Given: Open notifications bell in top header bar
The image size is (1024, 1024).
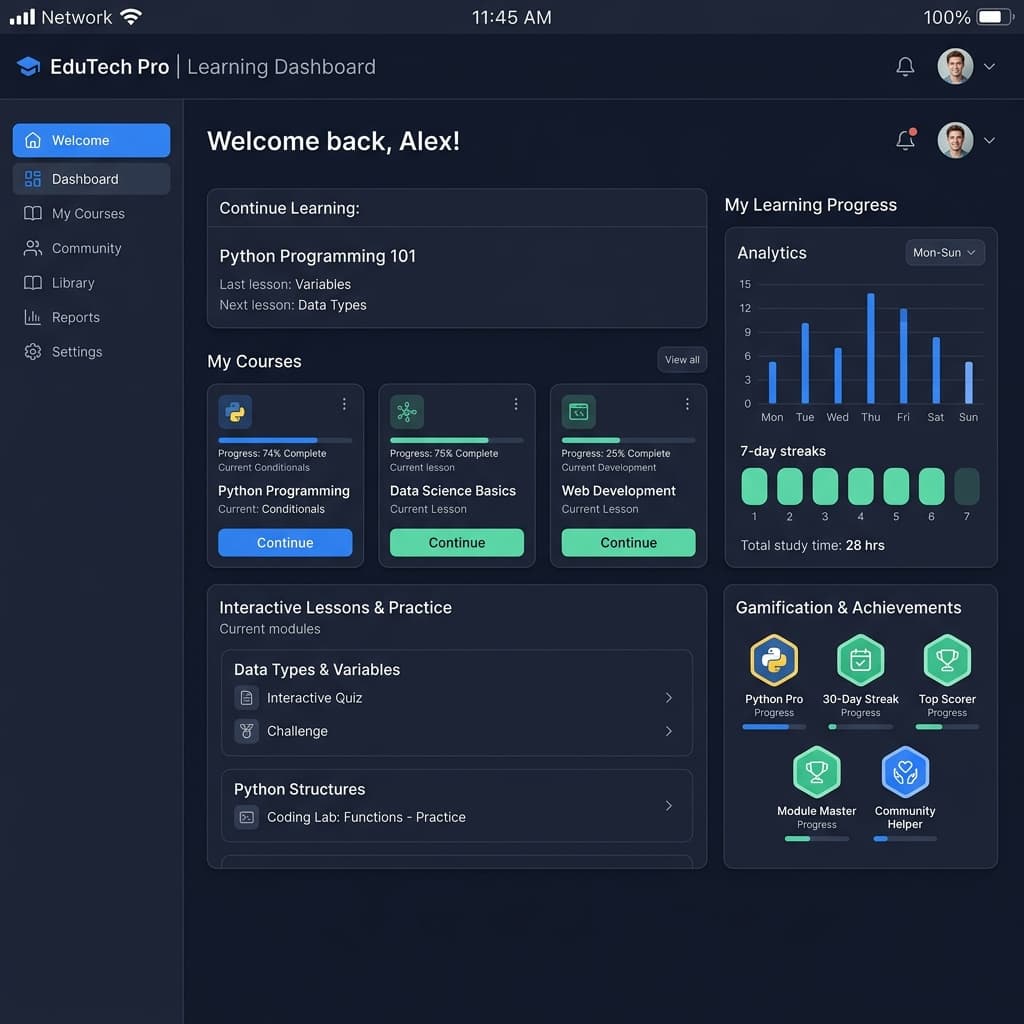Looking at the screenshot, I should click(905, 67).
